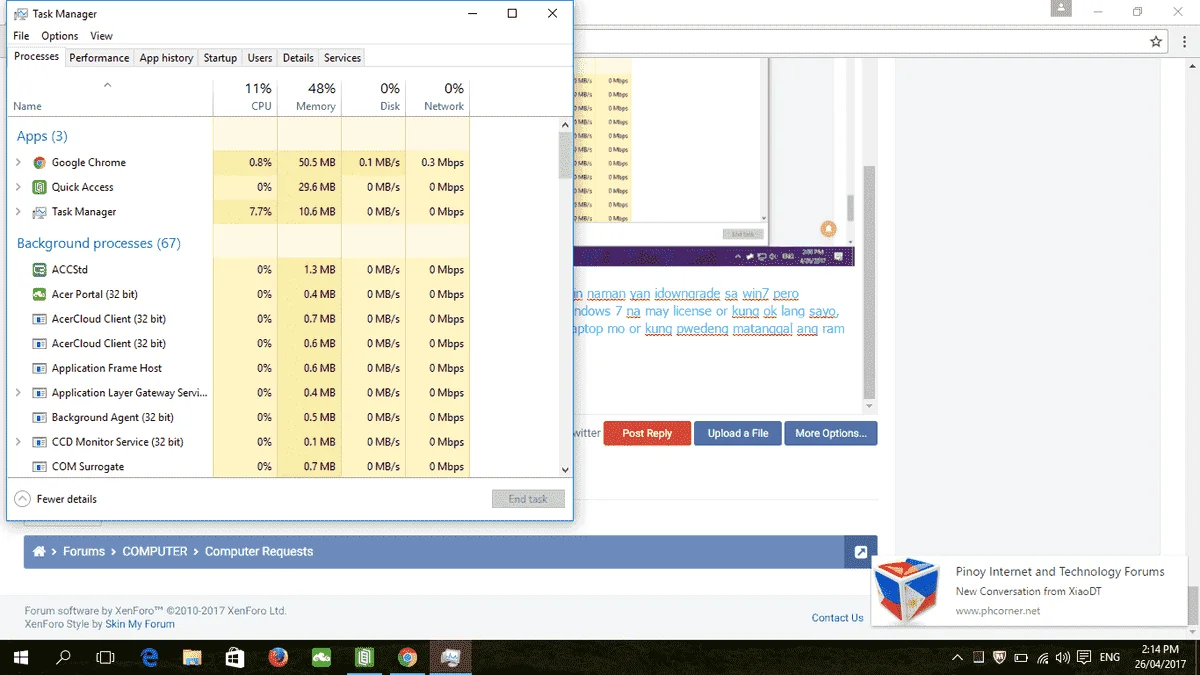Click the Upload a File button
Image resolution: width=1200 pixels, height=675 pixels.
pos(738,433)
